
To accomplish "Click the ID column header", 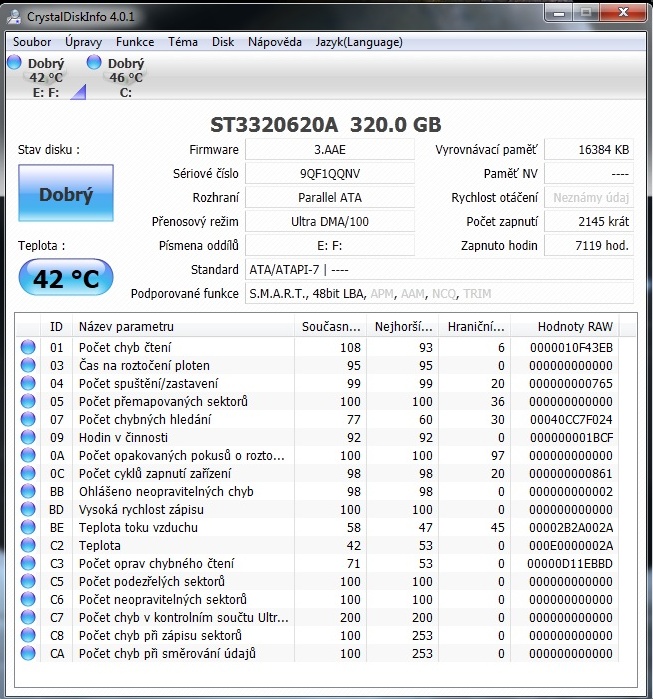I will 56,326.
